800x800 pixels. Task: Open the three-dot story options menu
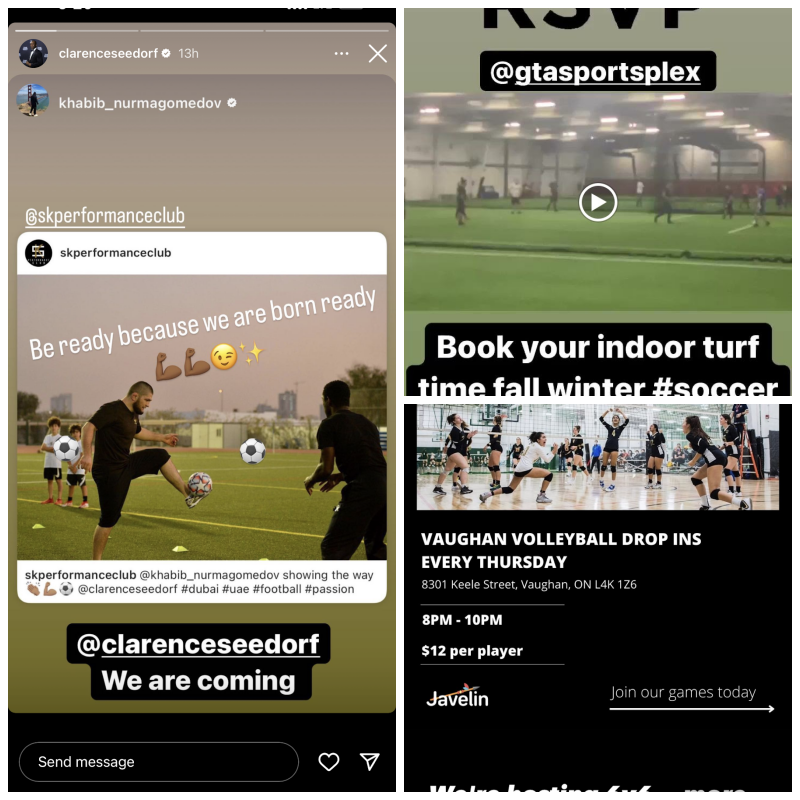(341, 54)
